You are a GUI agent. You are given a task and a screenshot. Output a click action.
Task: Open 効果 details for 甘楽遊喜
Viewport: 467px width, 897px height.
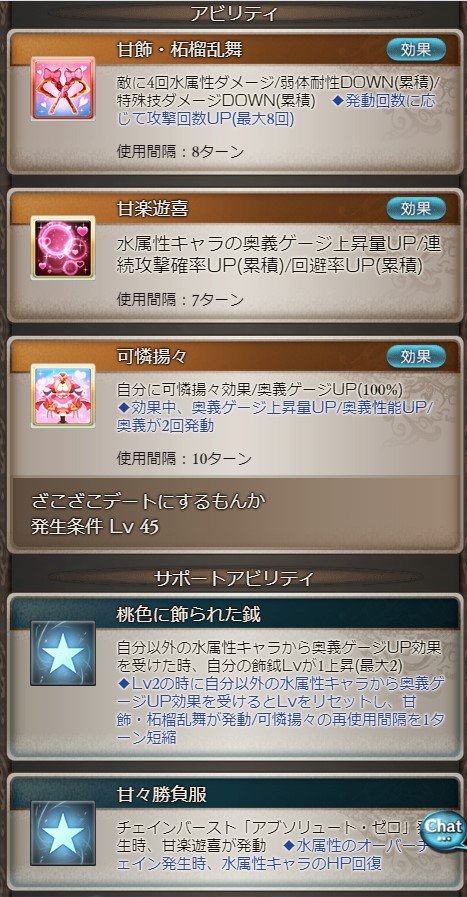(416, 208)
